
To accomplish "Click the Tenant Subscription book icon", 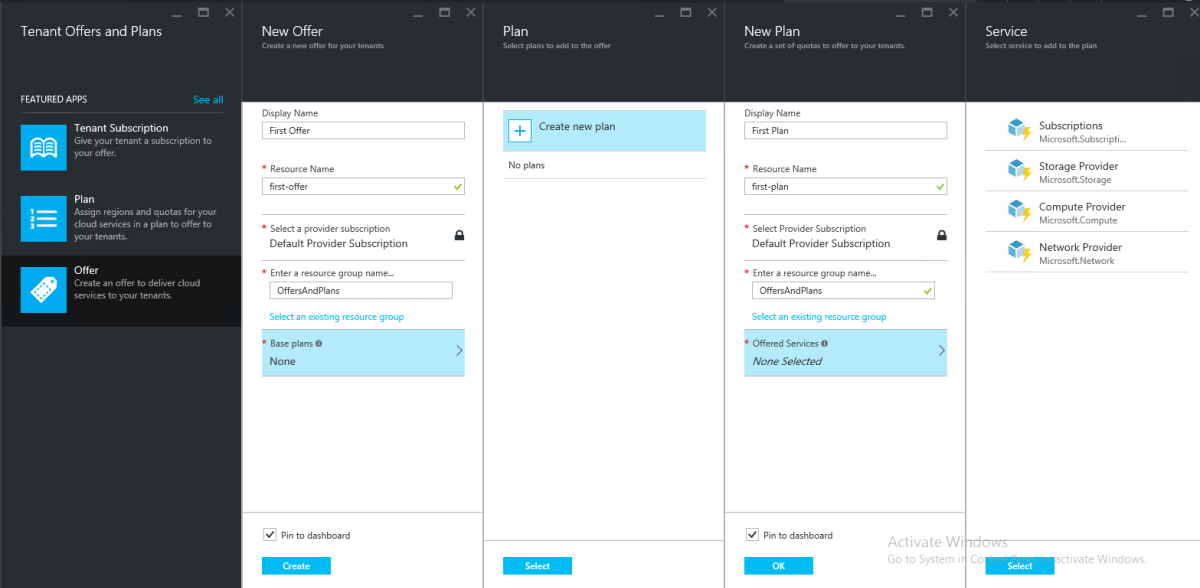I will (x=43, y=147).
